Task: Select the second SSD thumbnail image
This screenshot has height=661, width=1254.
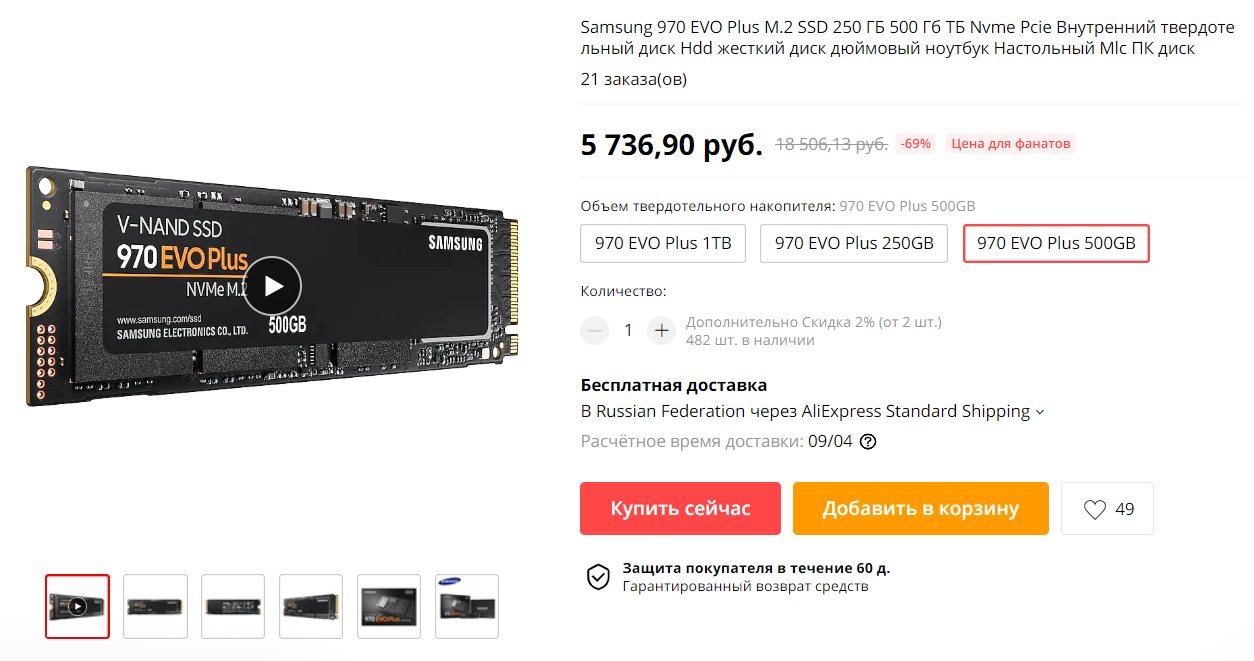Action: tap(155, 606)
